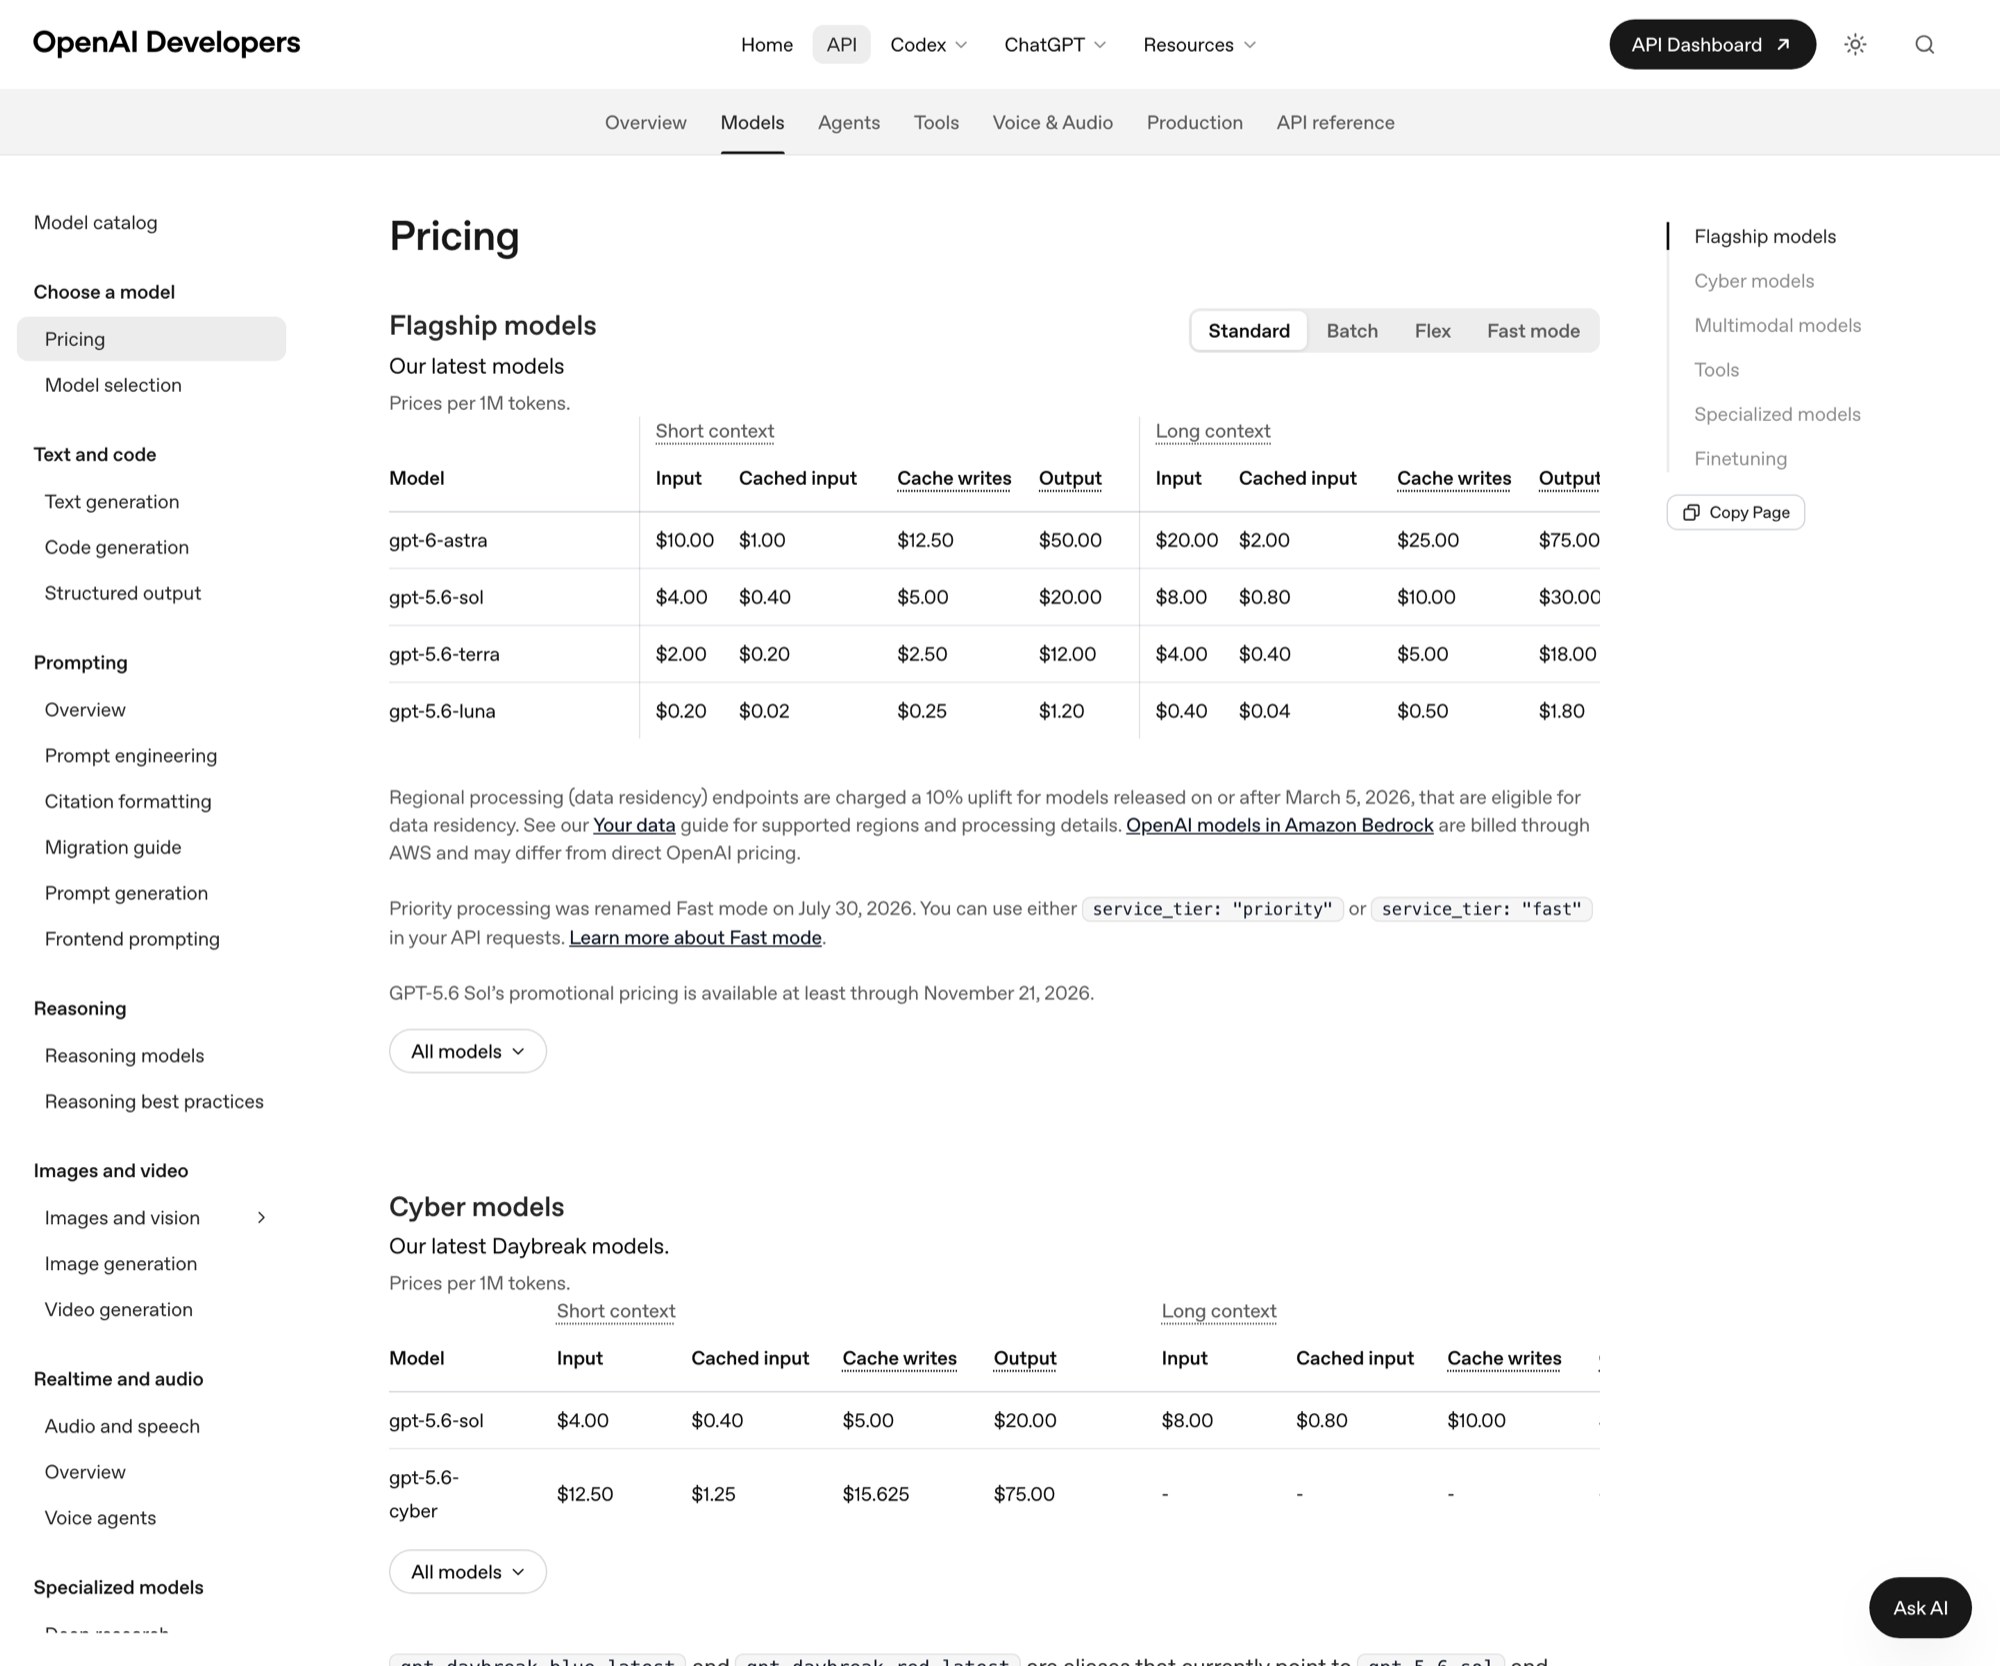
Task: Jump to Multimodal models in page outline
Action: pos(1777,325)
